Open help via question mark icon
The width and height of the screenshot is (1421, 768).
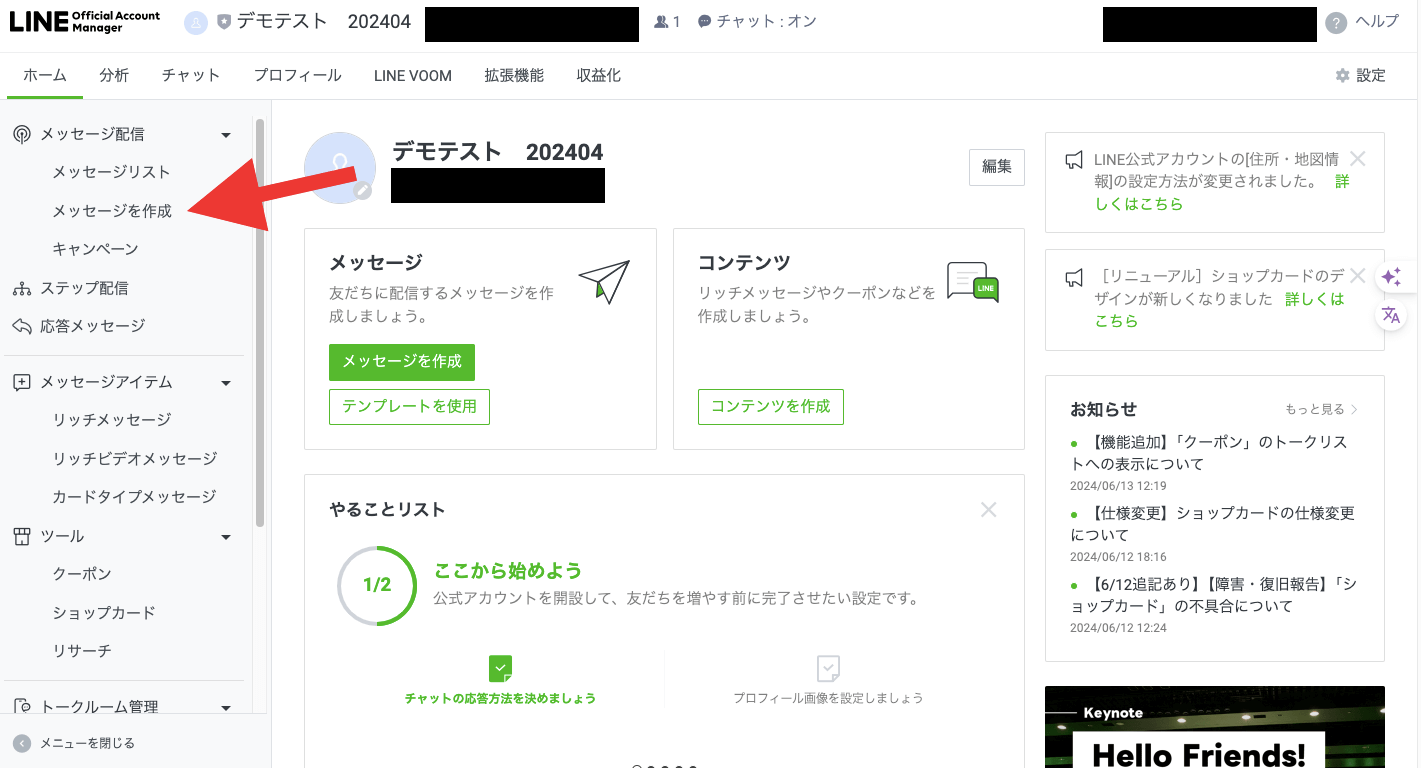tap(1336, 23)
